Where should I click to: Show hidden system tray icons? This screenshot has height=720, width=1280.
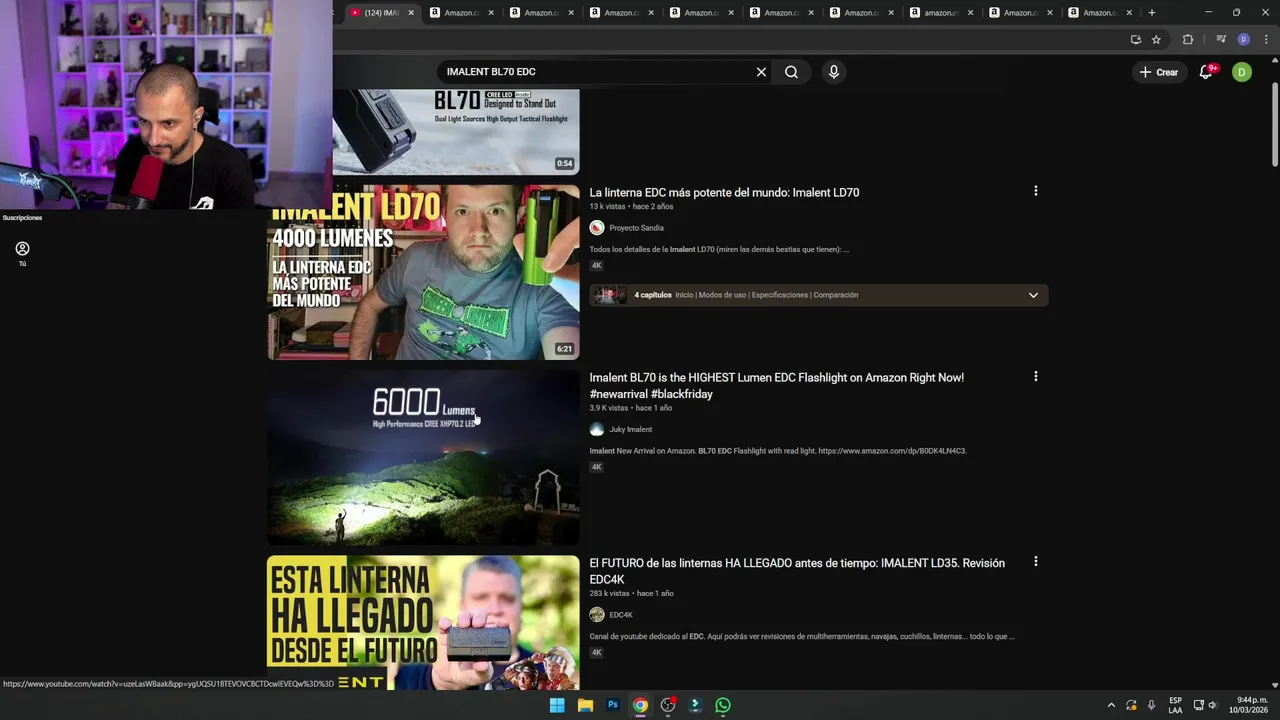pos(1110,705)
